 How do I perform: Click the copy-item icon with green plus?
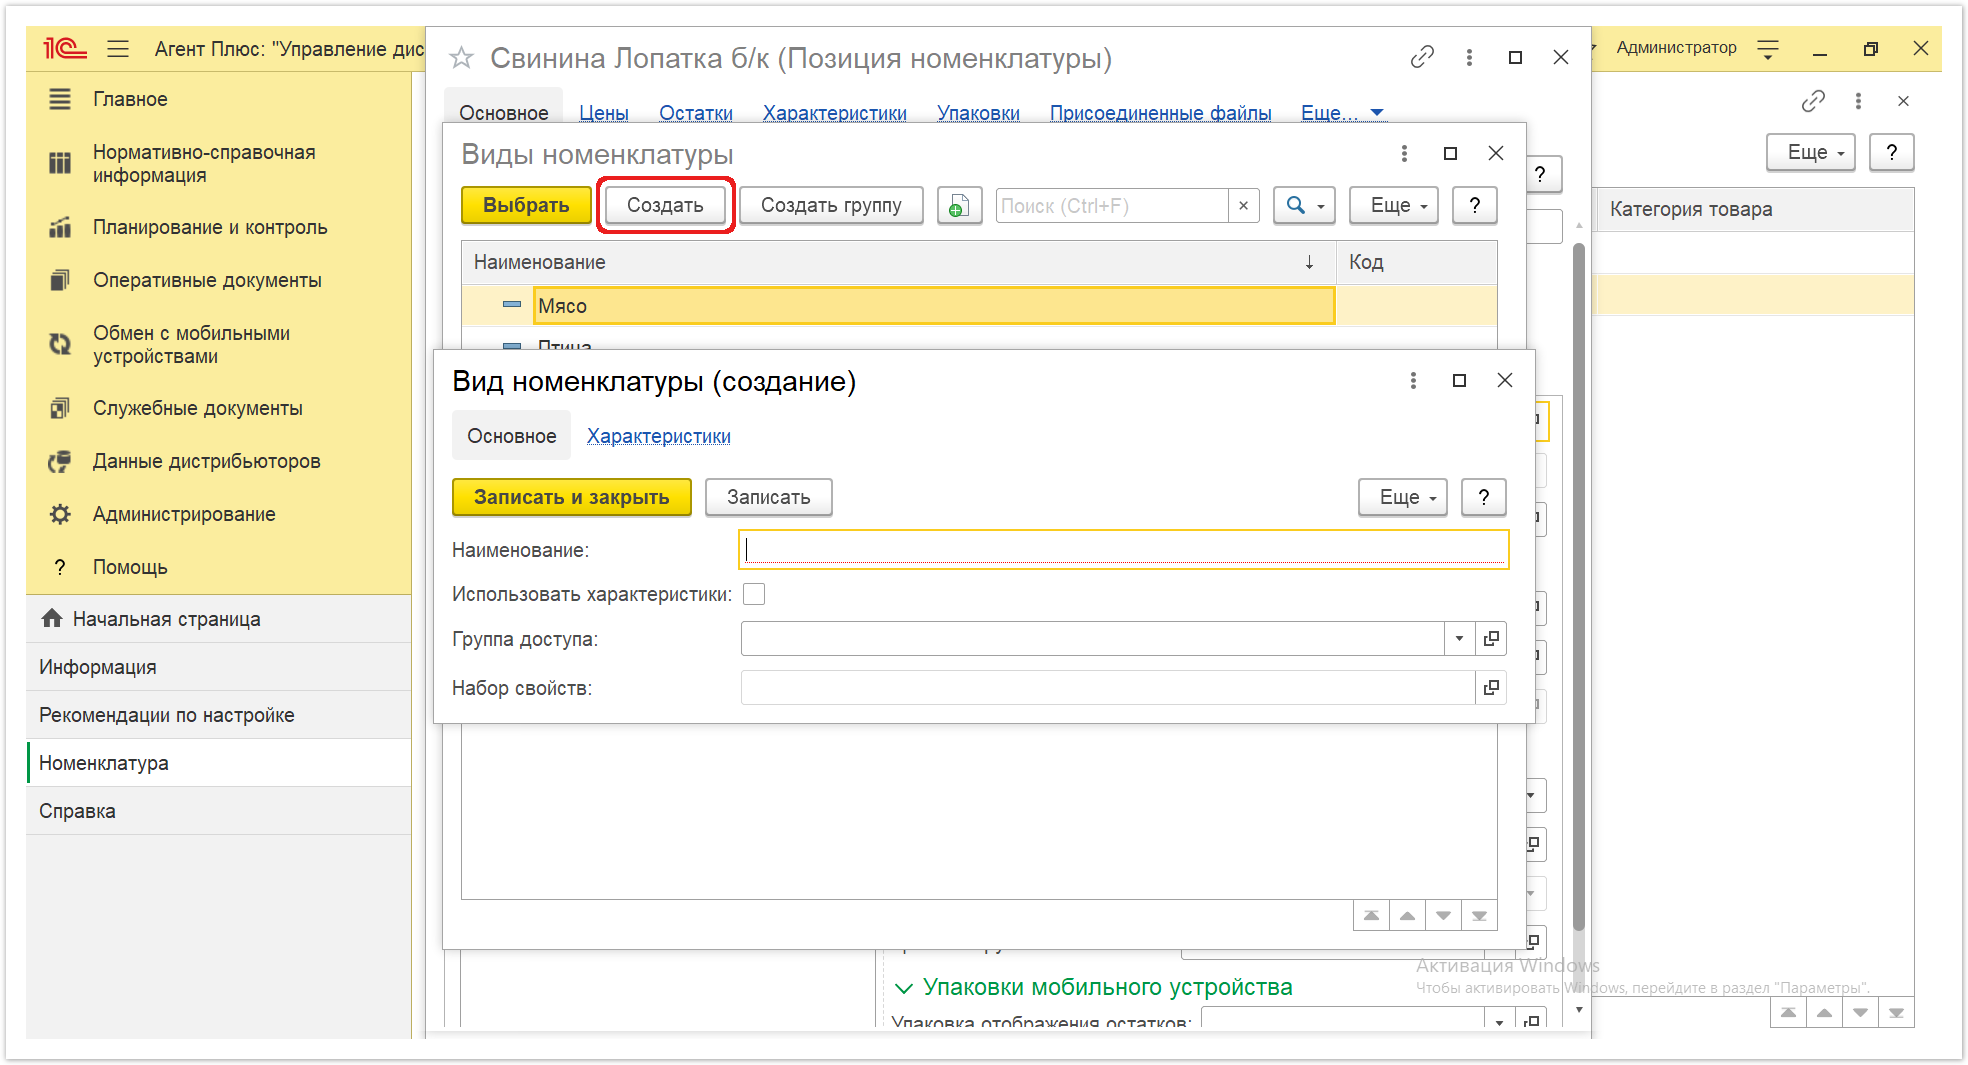[x=959, y=205]
